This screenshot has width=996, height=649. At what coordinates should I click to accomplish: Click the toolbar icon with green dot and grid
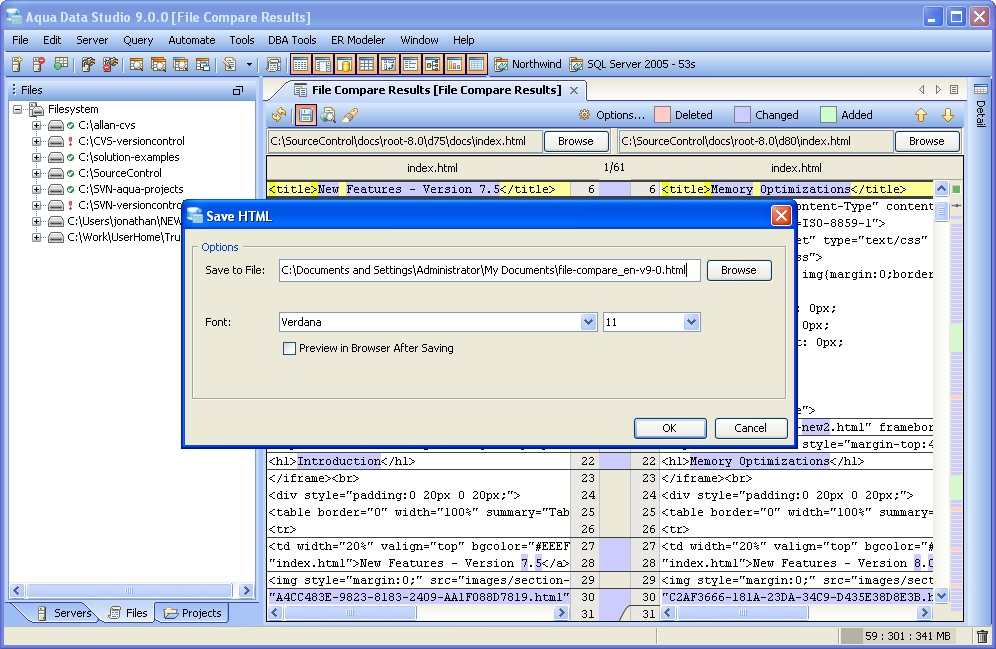61,64
